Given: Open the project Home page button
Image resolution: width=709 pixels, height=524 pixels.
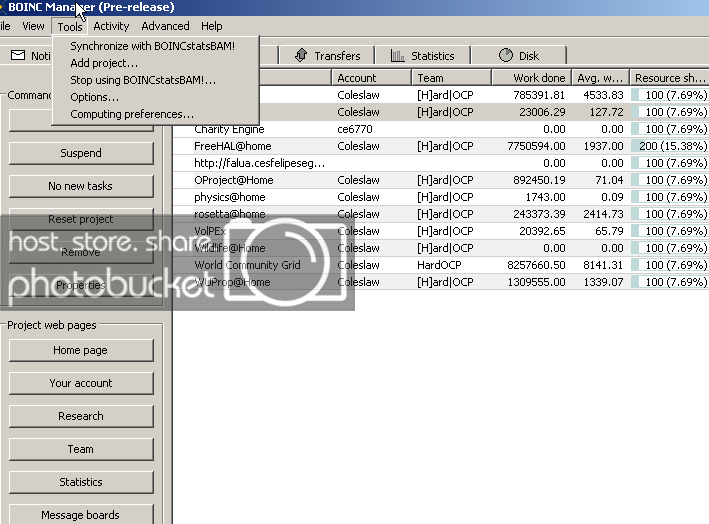Looking at the screenshot, I should coord(81,350).
